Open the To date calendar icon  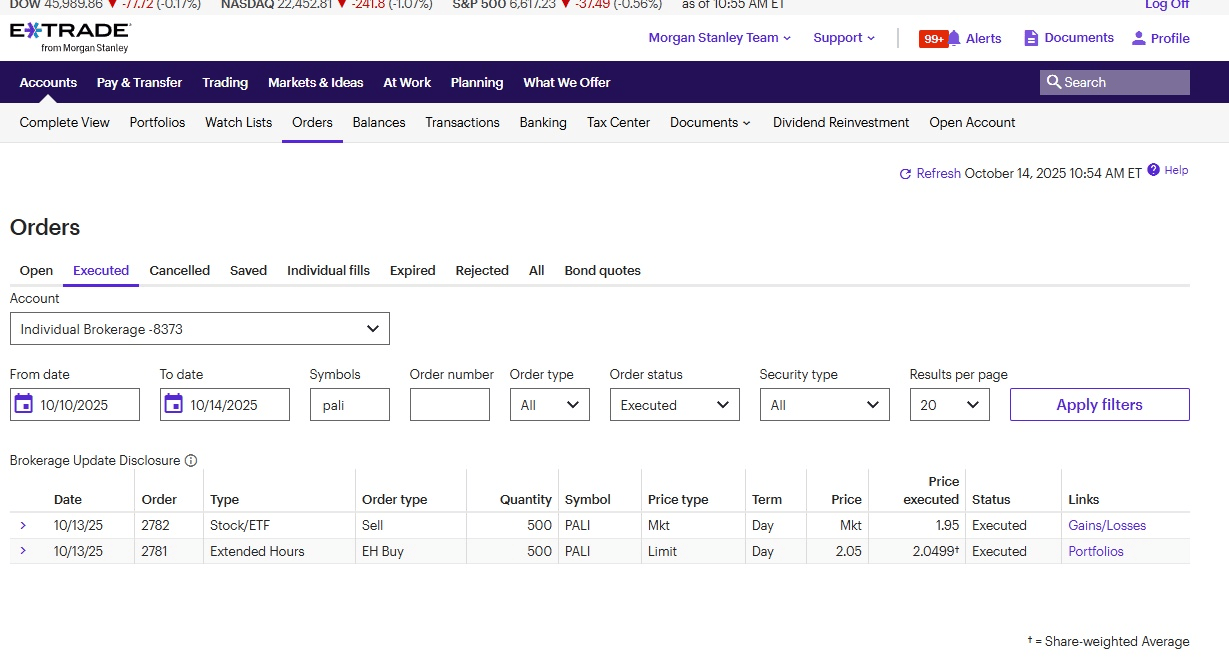pyautogui.click(x=174, y=404)
